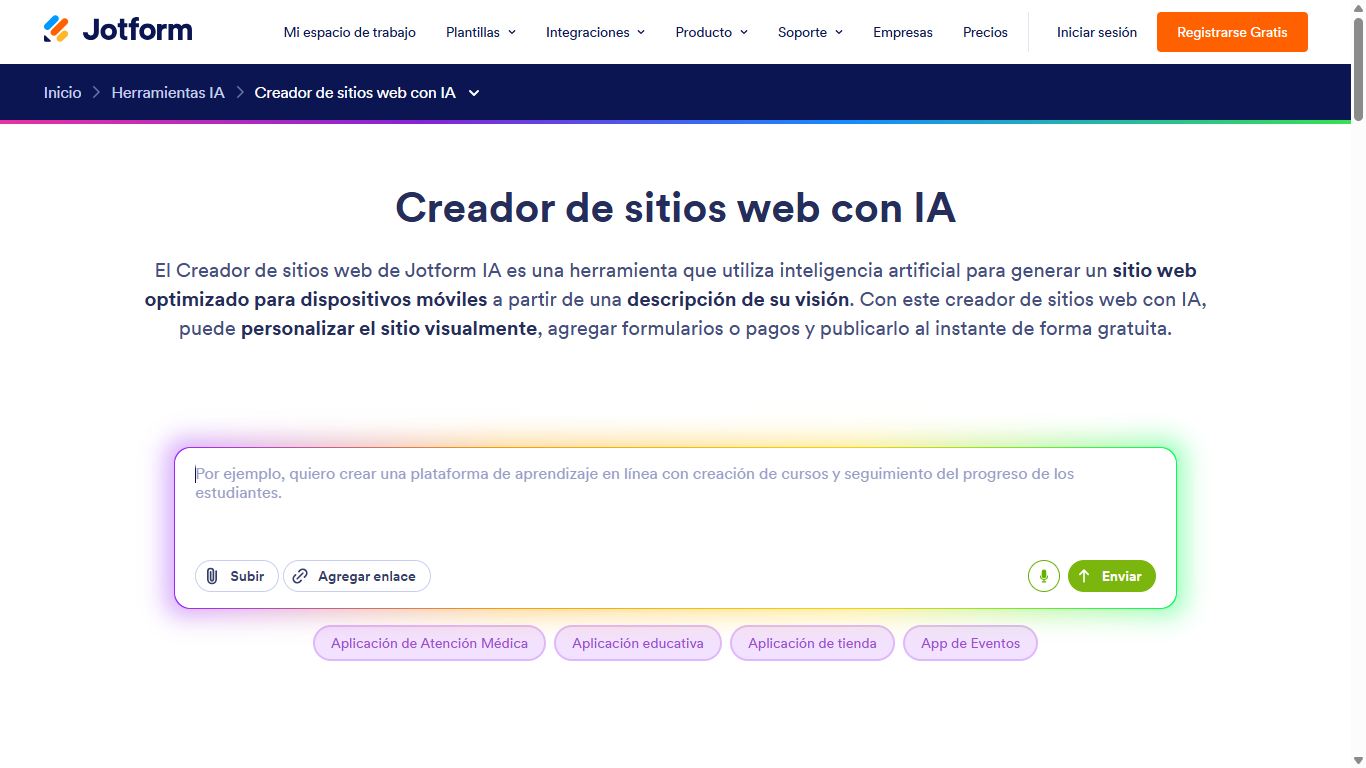The height and width of the screenshot is (768, 1366).
Task: Click the Agregar enlace button
Action: pos(357,576)
